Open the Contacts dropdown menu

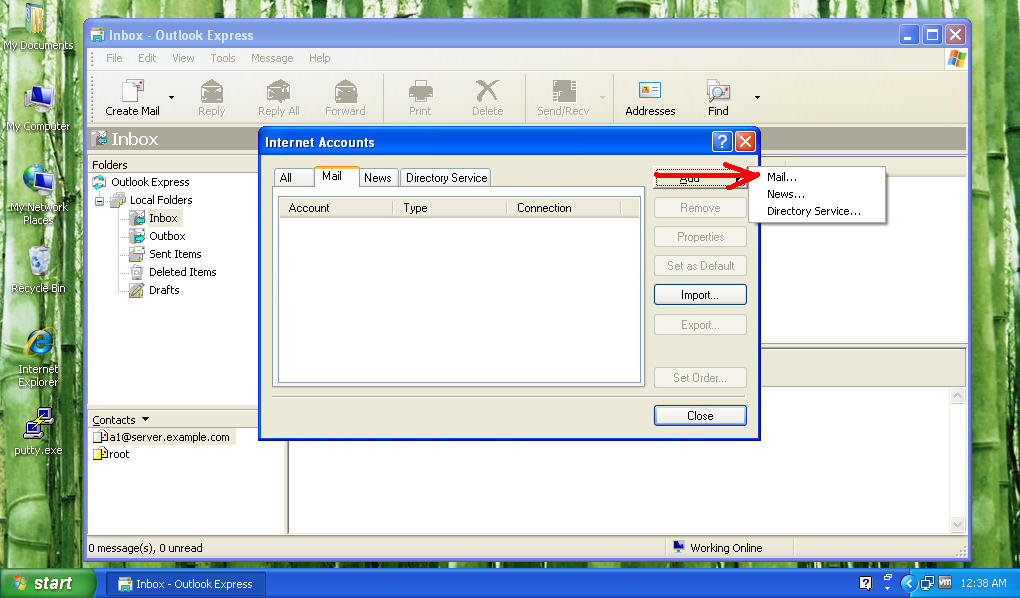(120, 420)
